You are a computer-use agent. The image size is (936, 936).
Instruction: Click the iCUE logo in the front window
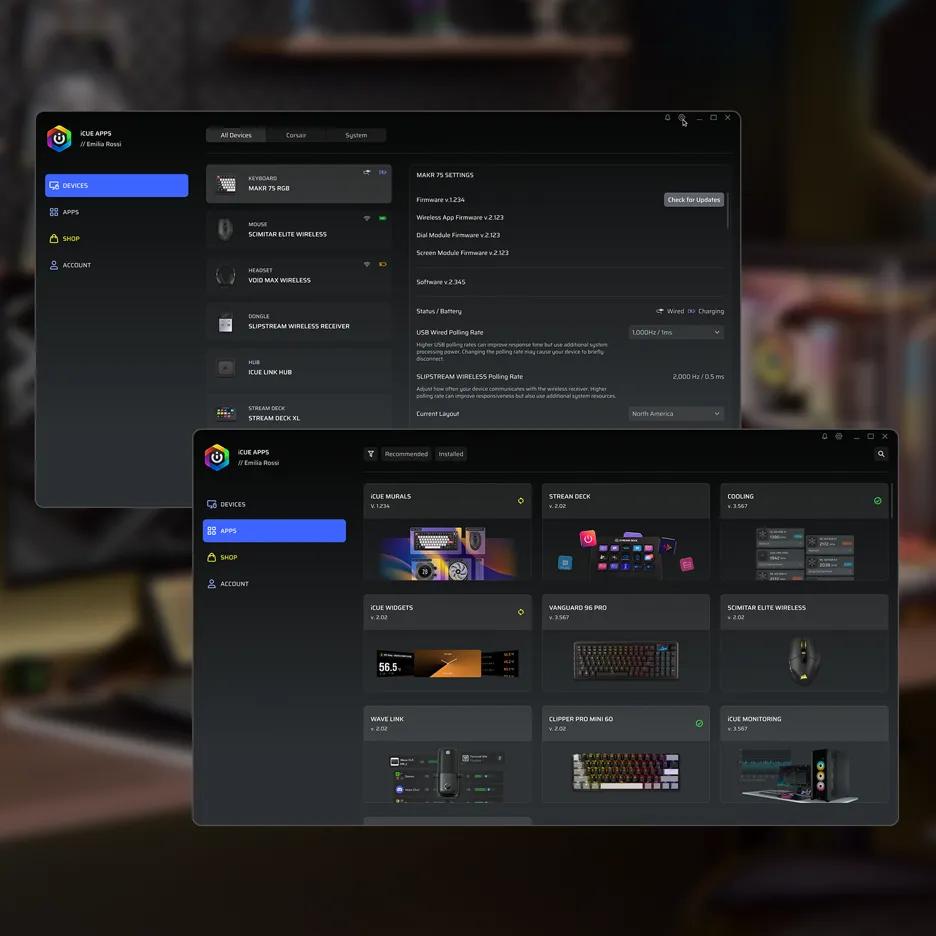point(217,457)
